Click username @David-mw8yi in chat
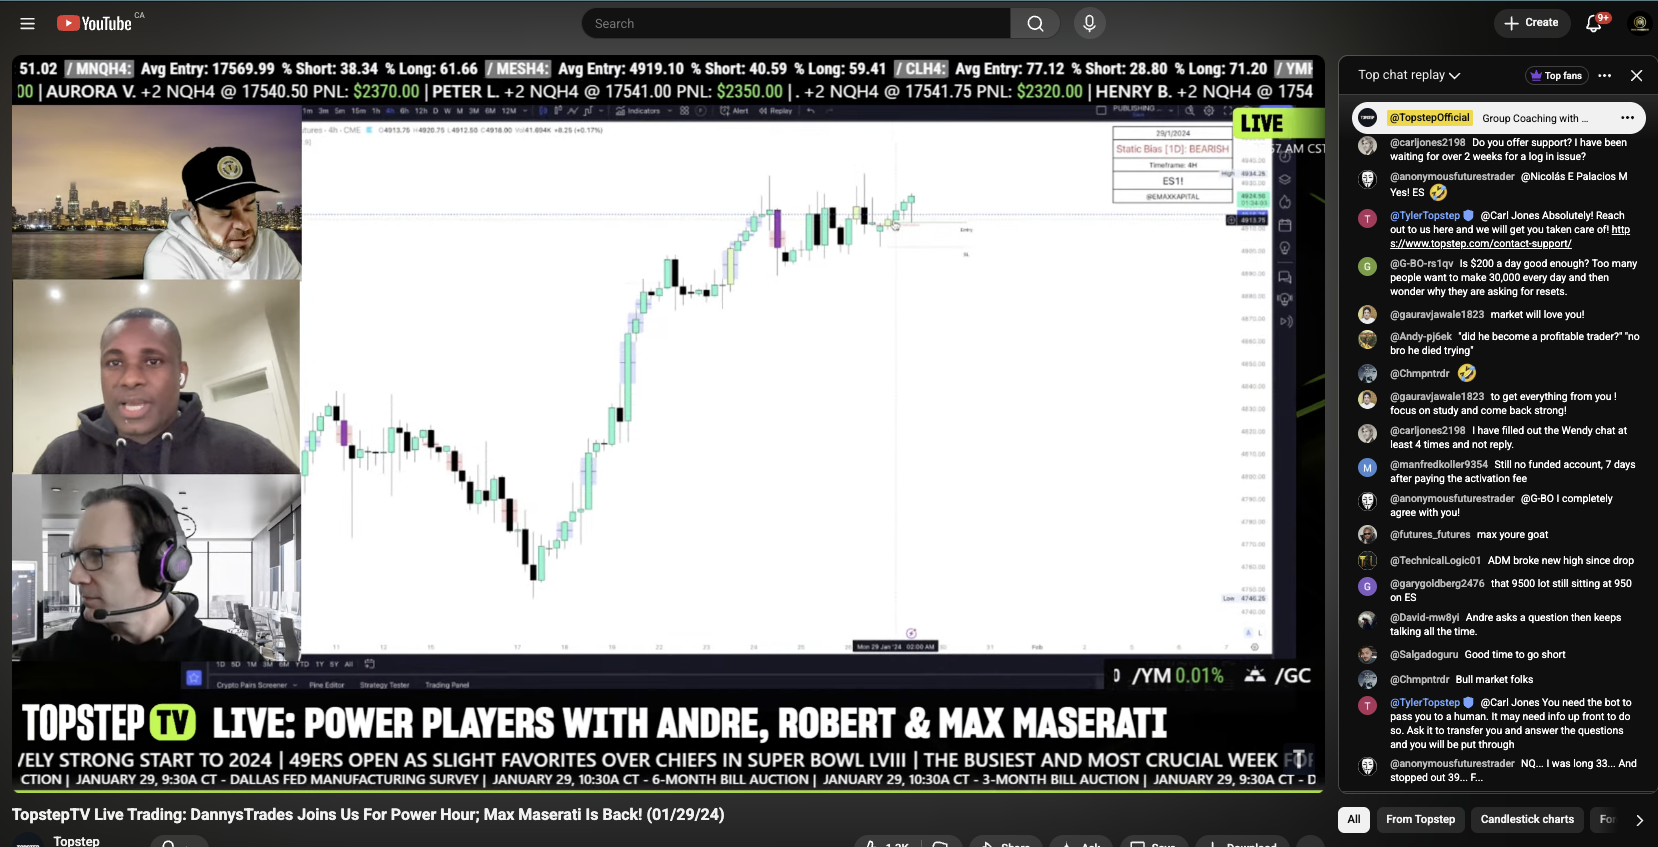This screenshot has height=847, width=1658. pyautogui.click(x=1424, y=618)
